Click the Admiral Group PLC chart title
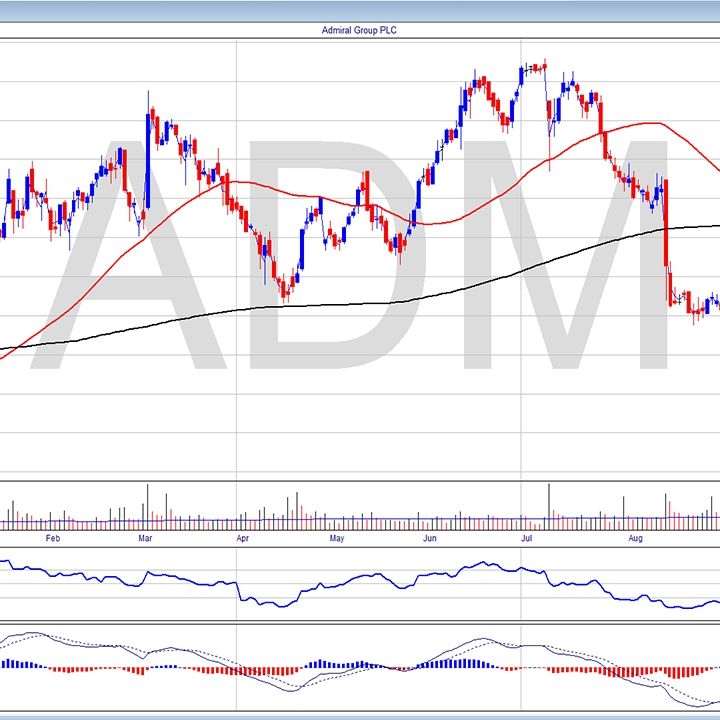 [x=360, y=30]
